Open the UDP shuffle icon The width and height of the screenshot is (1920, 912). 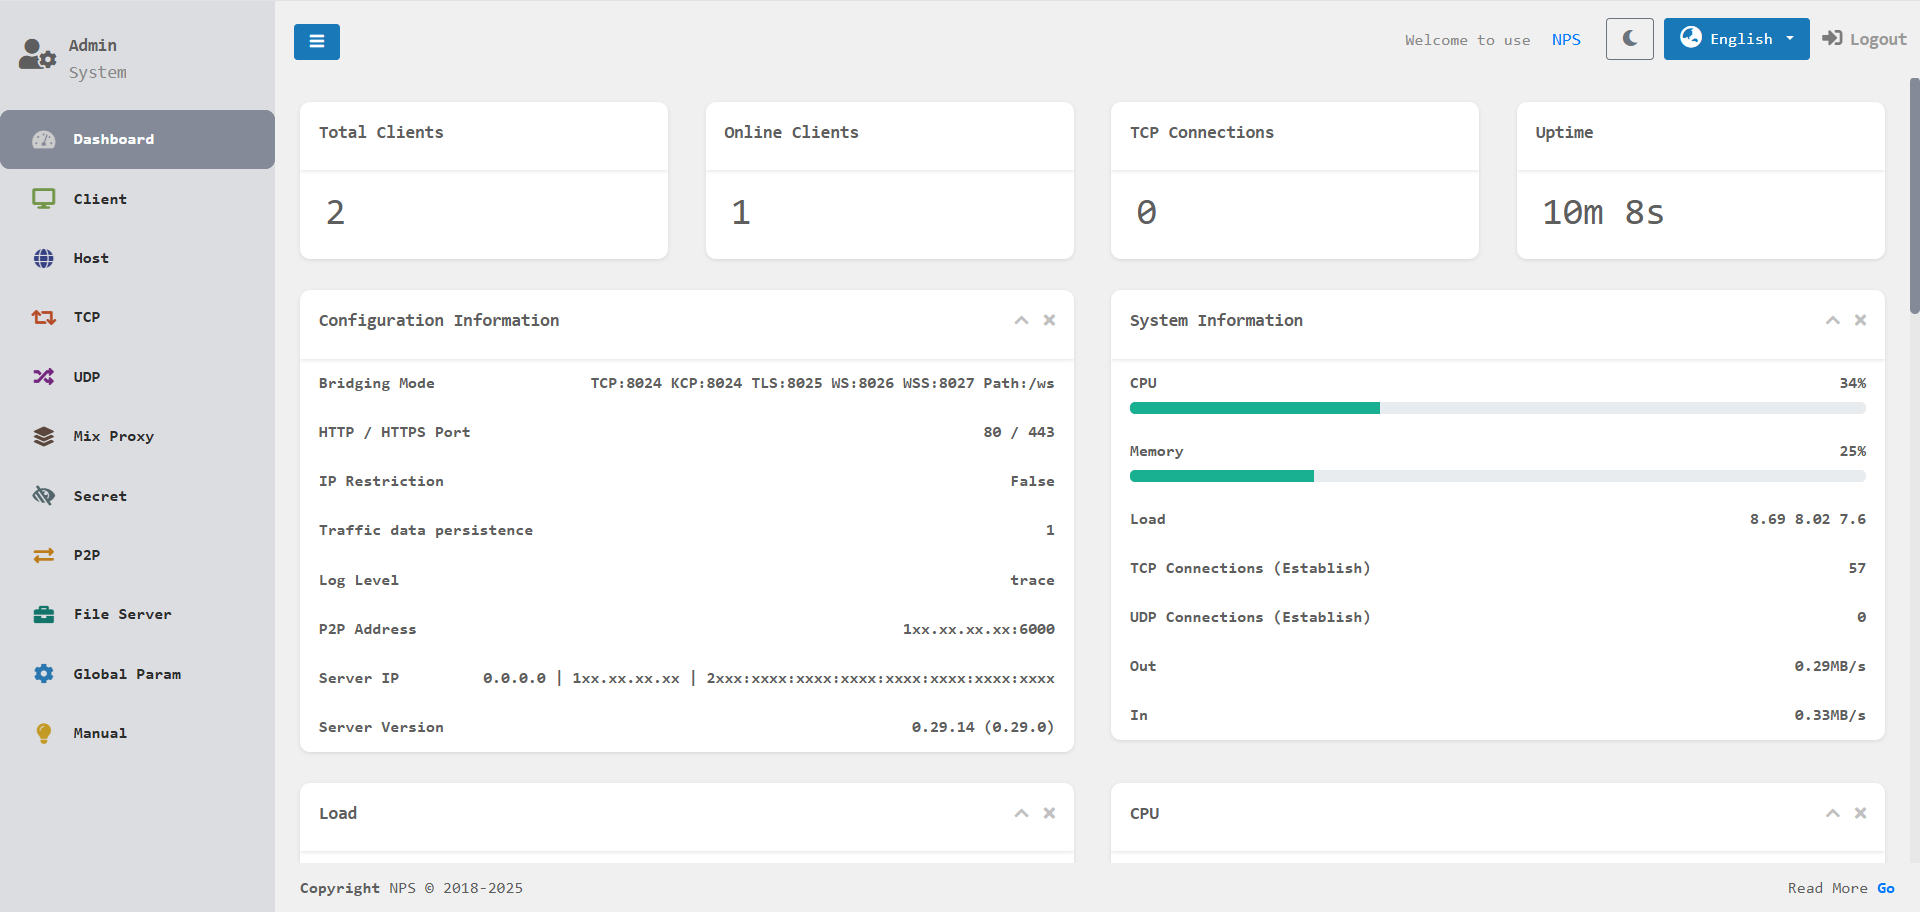click(x=43, y=376)
